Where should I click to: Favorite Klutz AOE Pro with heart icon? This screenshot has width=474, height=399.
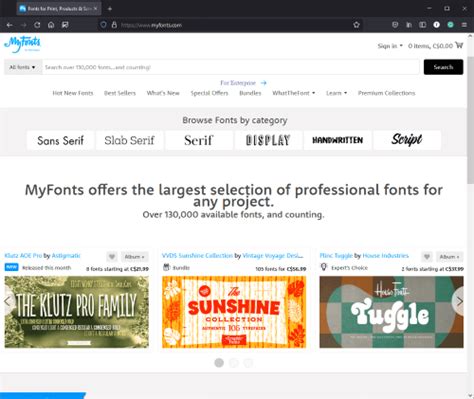(x=112, y=257)
